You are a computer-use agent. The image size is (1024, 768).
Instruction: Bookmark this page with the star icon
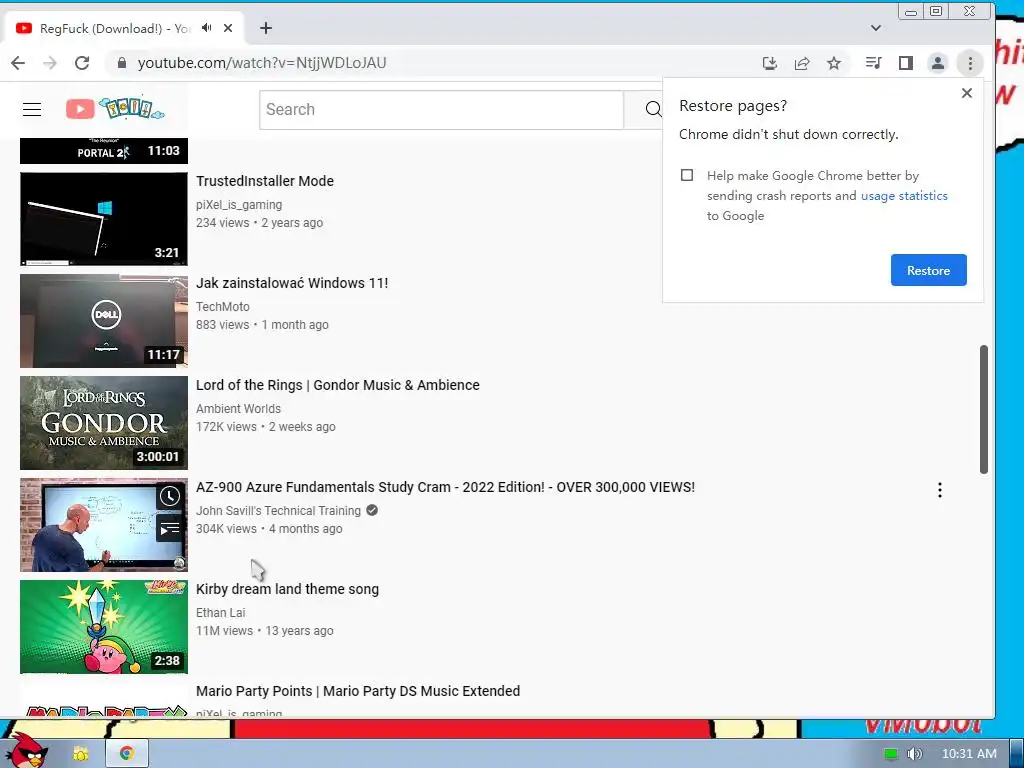(834, 63)
